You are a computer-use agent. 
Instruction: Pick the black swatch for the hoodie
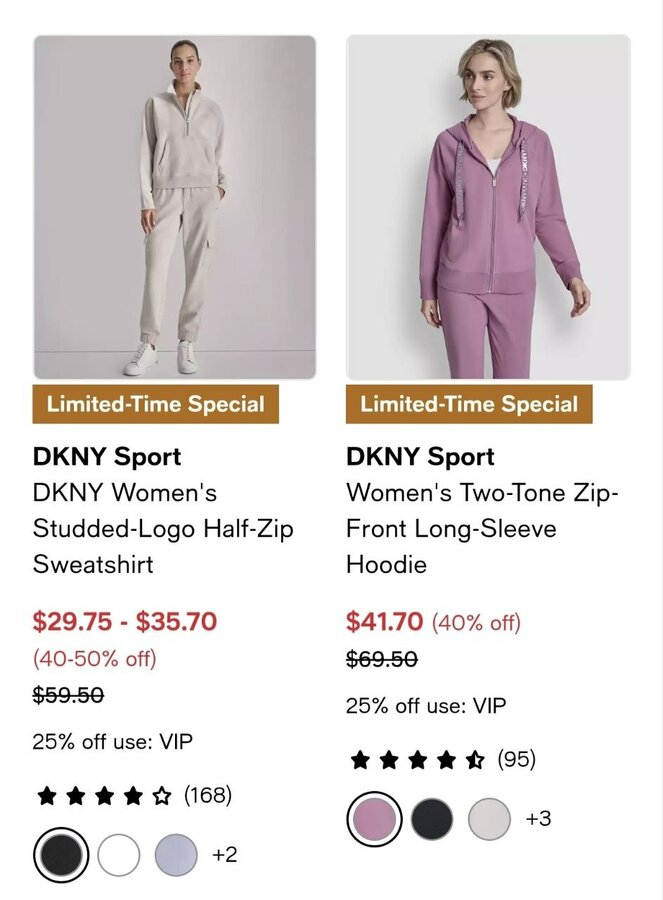point(432,819)
